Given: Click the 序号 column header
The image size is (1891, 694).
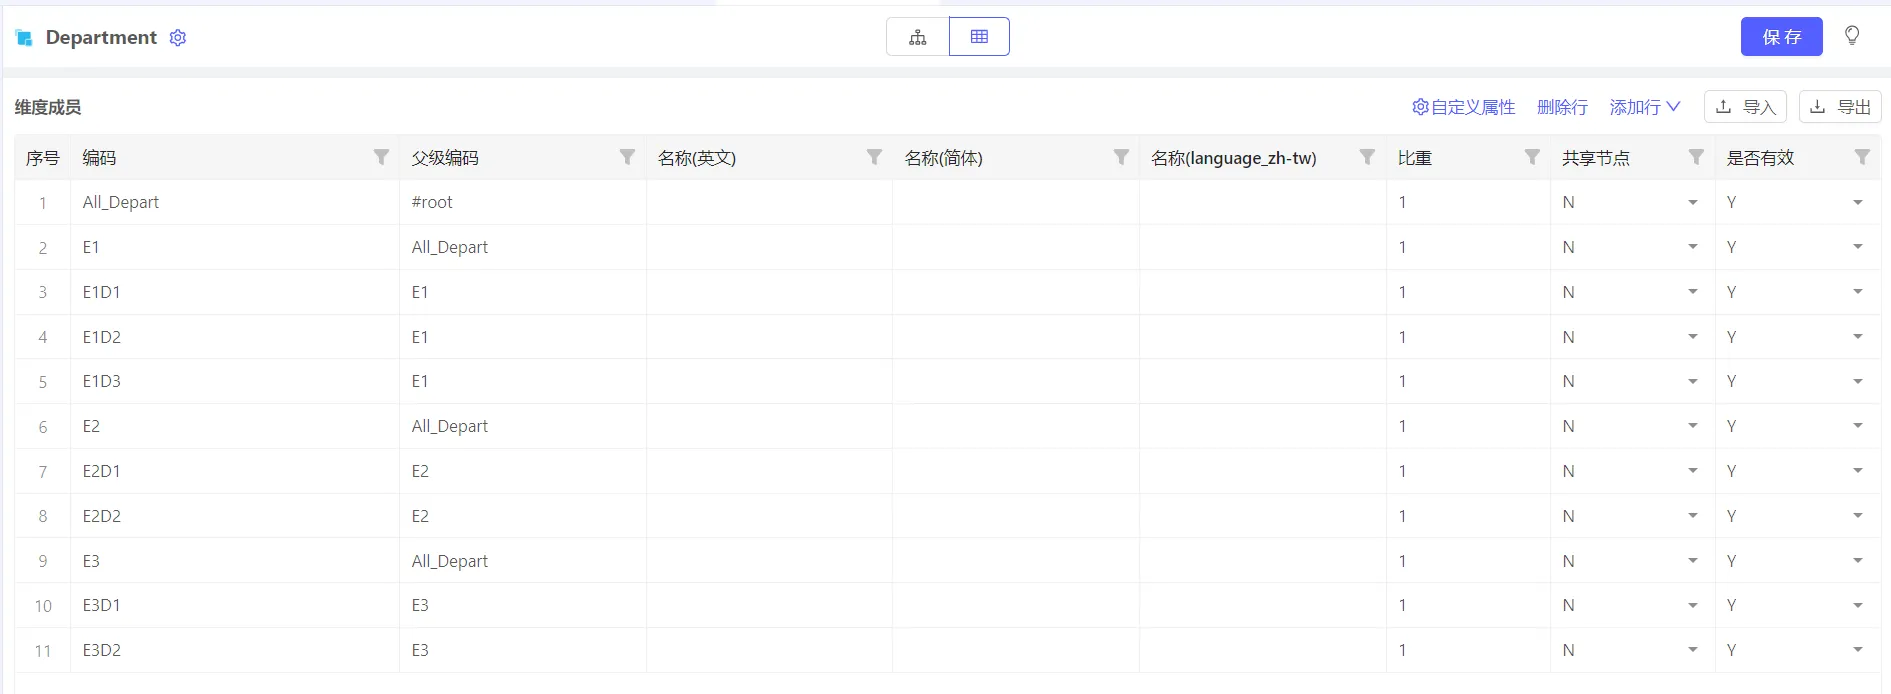Looking at the screenshot, I should click(x=43, y=157).
